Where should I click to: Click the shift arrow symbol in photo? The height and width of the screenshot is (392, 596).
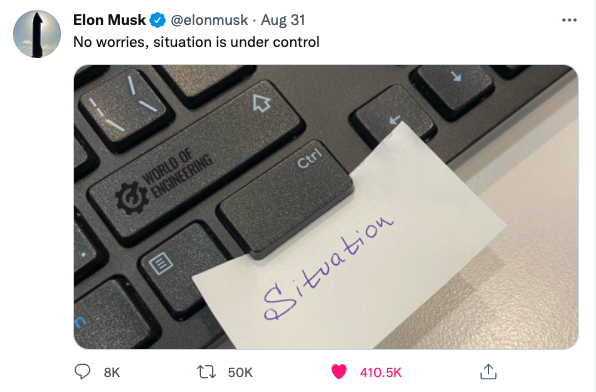click(262, 103)
